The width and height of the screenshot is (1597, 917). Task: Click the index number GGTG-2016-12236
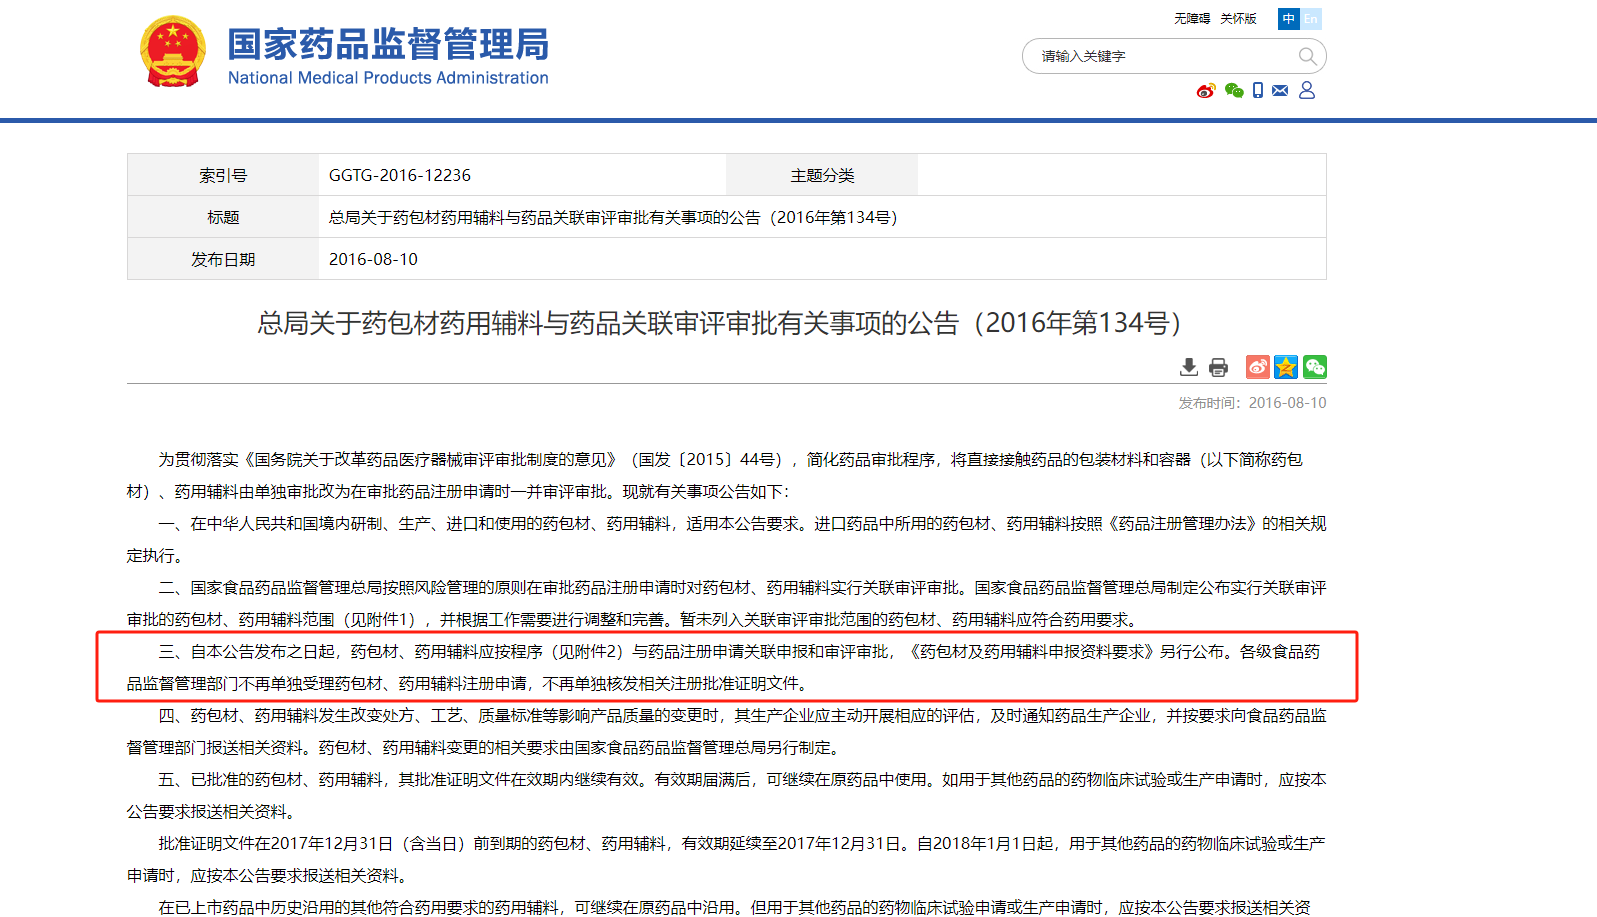(400, 175)
